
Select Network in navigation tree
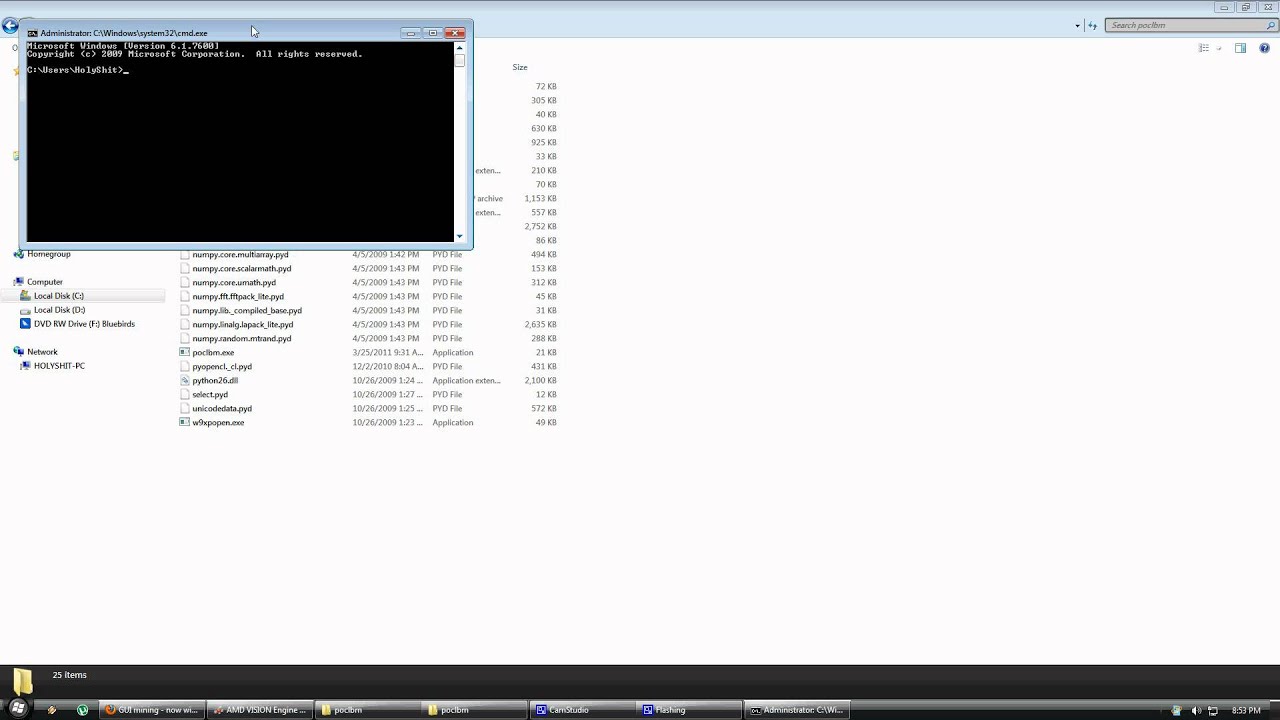[42, 352]
